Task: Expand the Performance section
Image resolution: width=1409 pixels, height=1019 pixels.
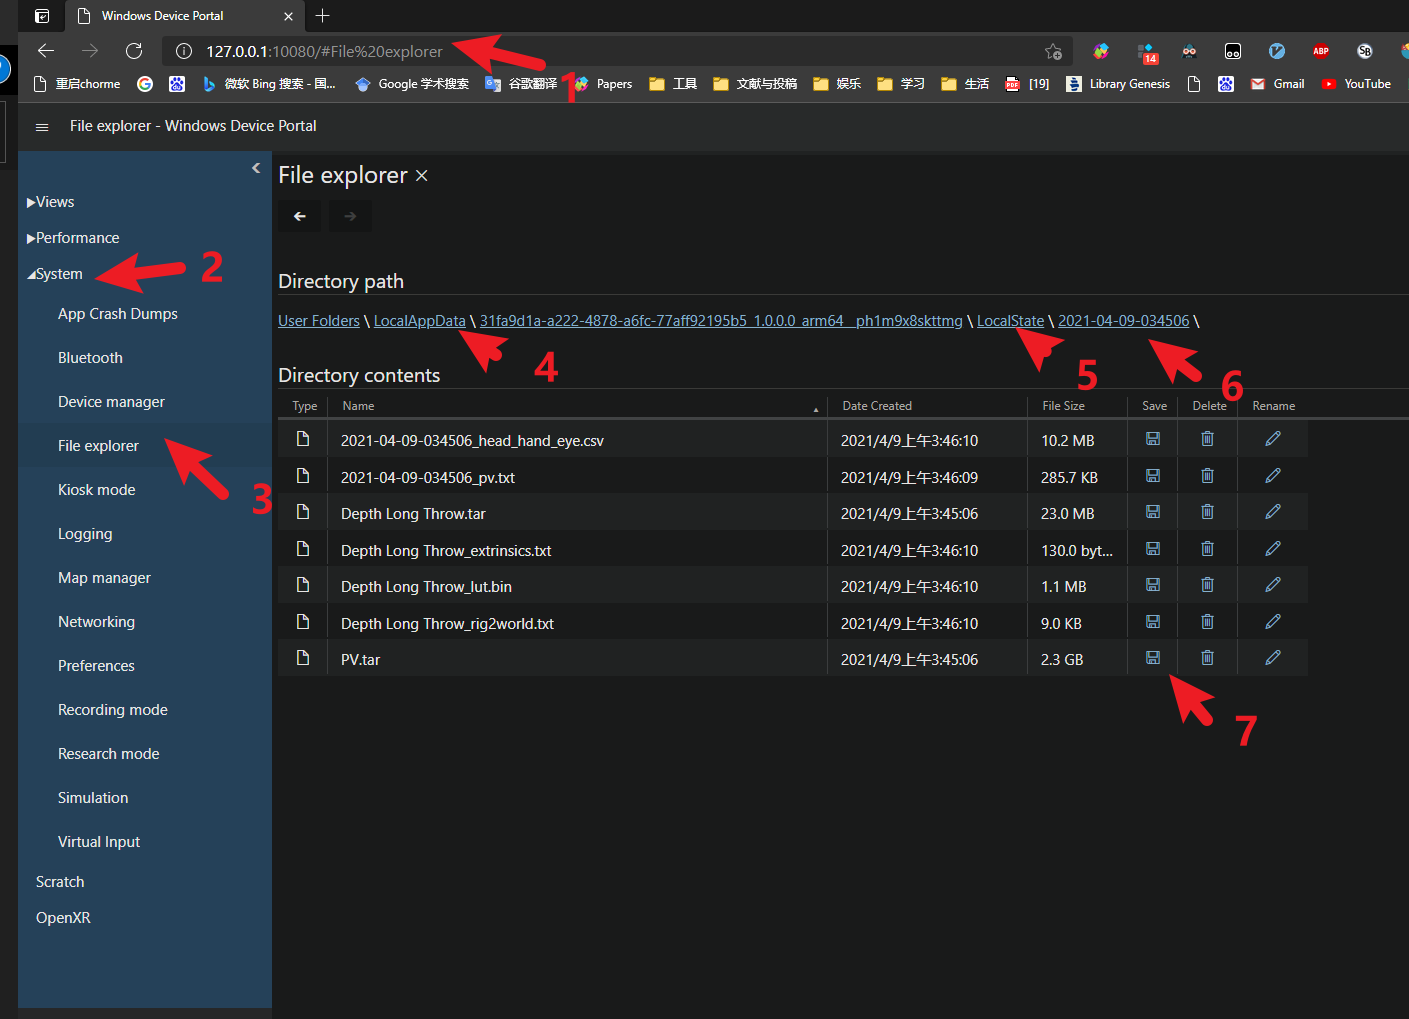Action: [x=73, y=238]
